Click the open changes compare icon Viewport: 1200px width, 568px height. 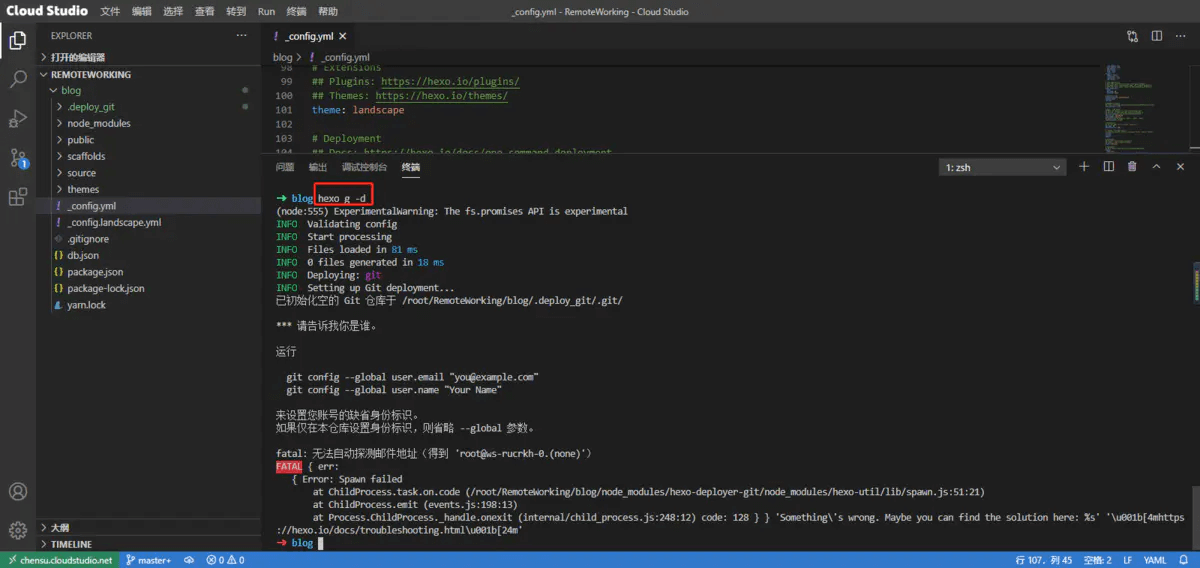point(1132,36)
